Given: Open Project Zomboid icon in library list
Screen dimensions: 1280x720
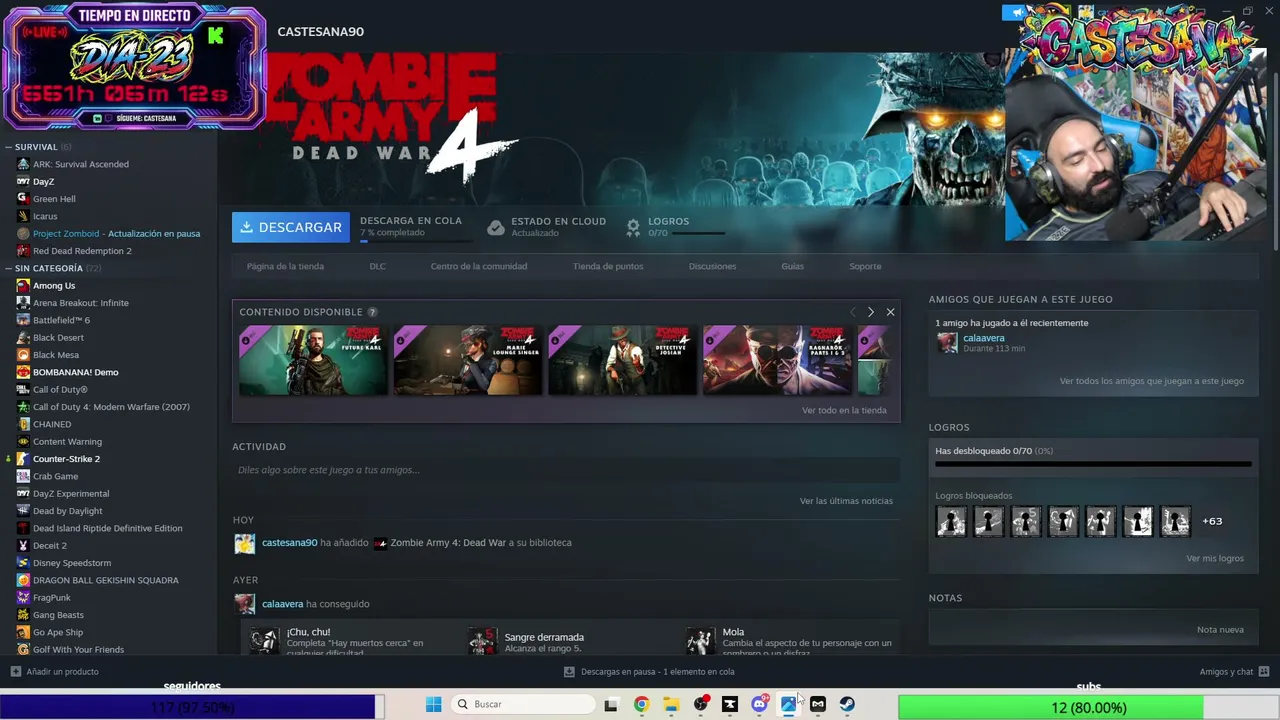Looking at the screenshot, I should pyautogui.click(x=23, y=233).
